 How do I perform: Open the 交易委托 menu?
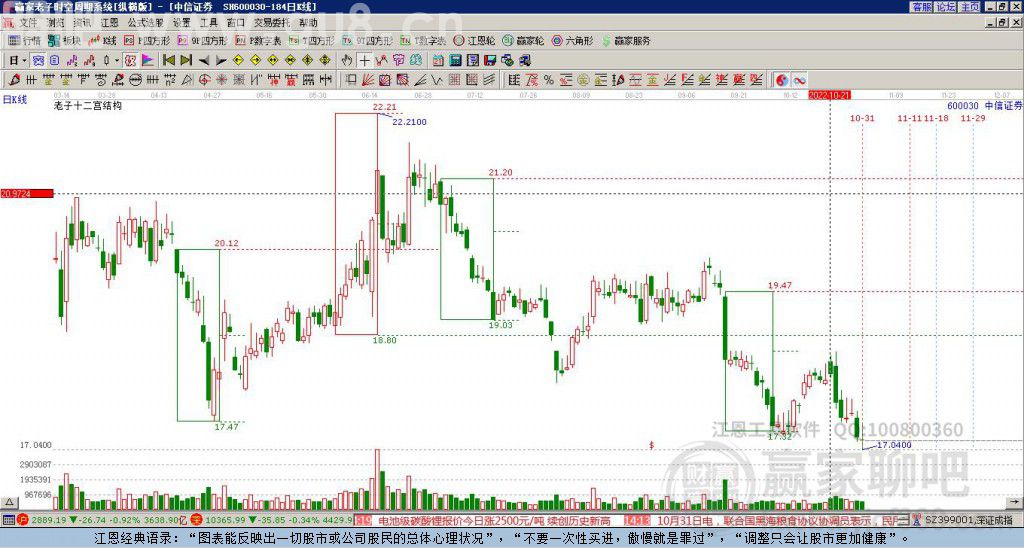click(272, 23)
